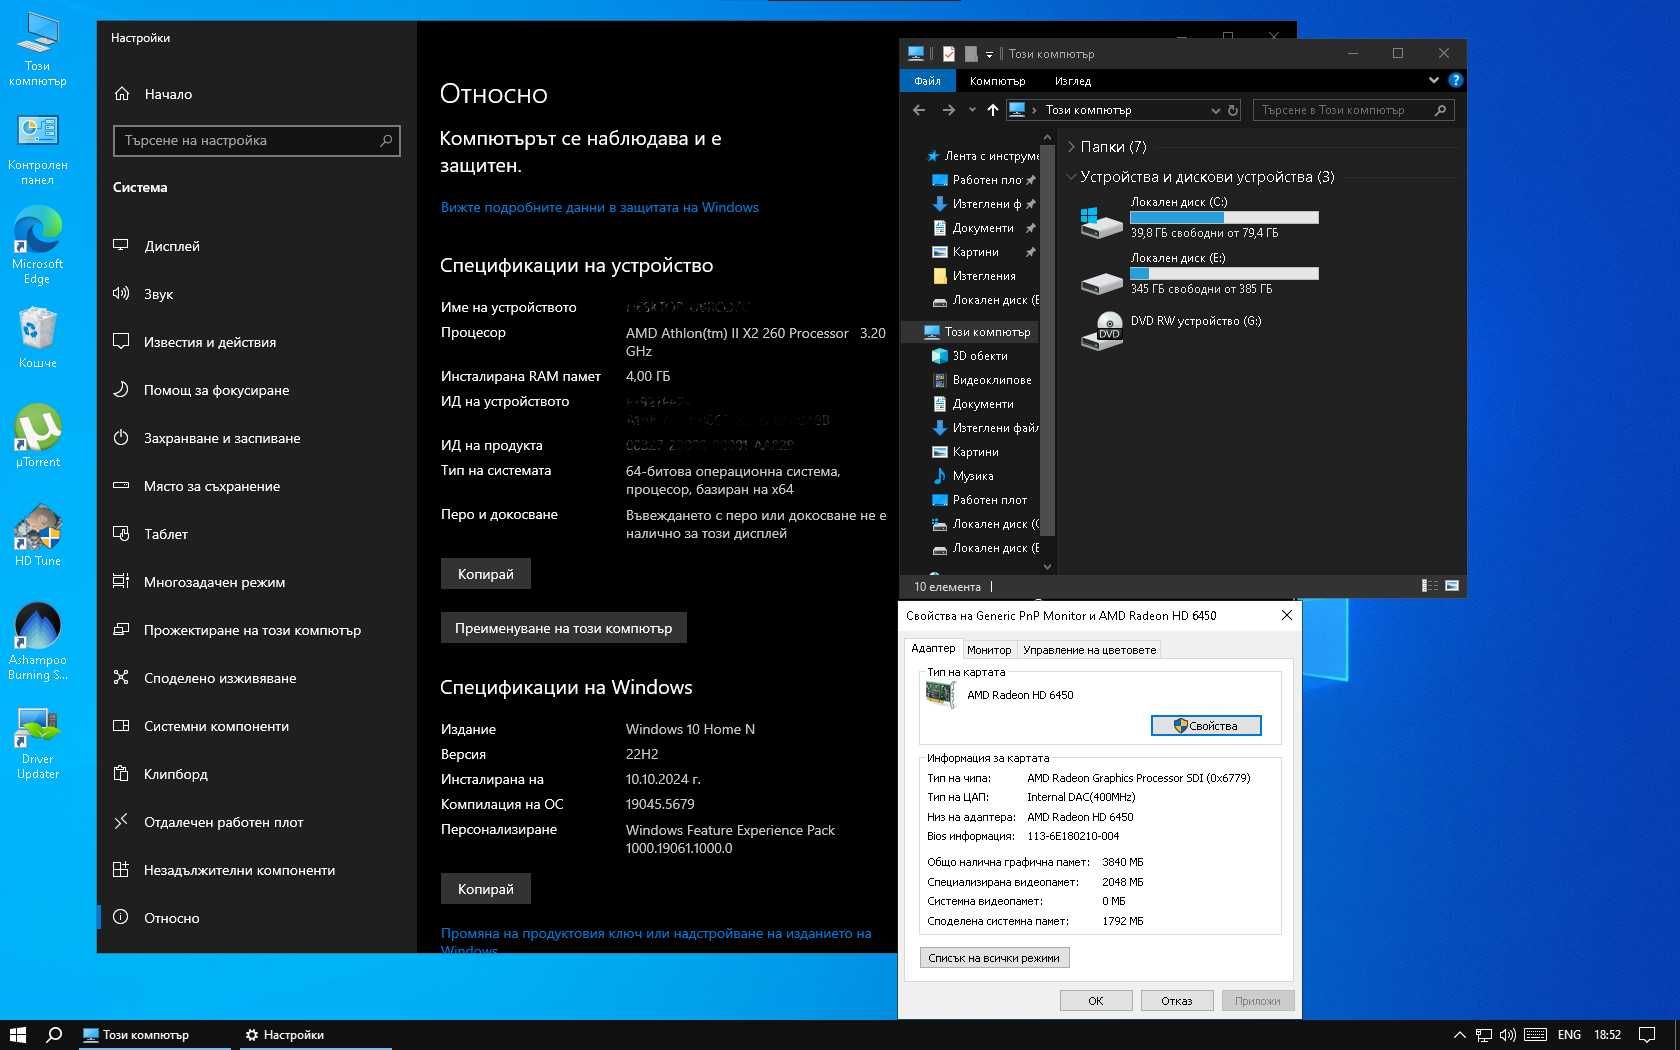Go to Начало in Settings
The height and width of the screenshot is (1050, 1680).
pos(256,94)
